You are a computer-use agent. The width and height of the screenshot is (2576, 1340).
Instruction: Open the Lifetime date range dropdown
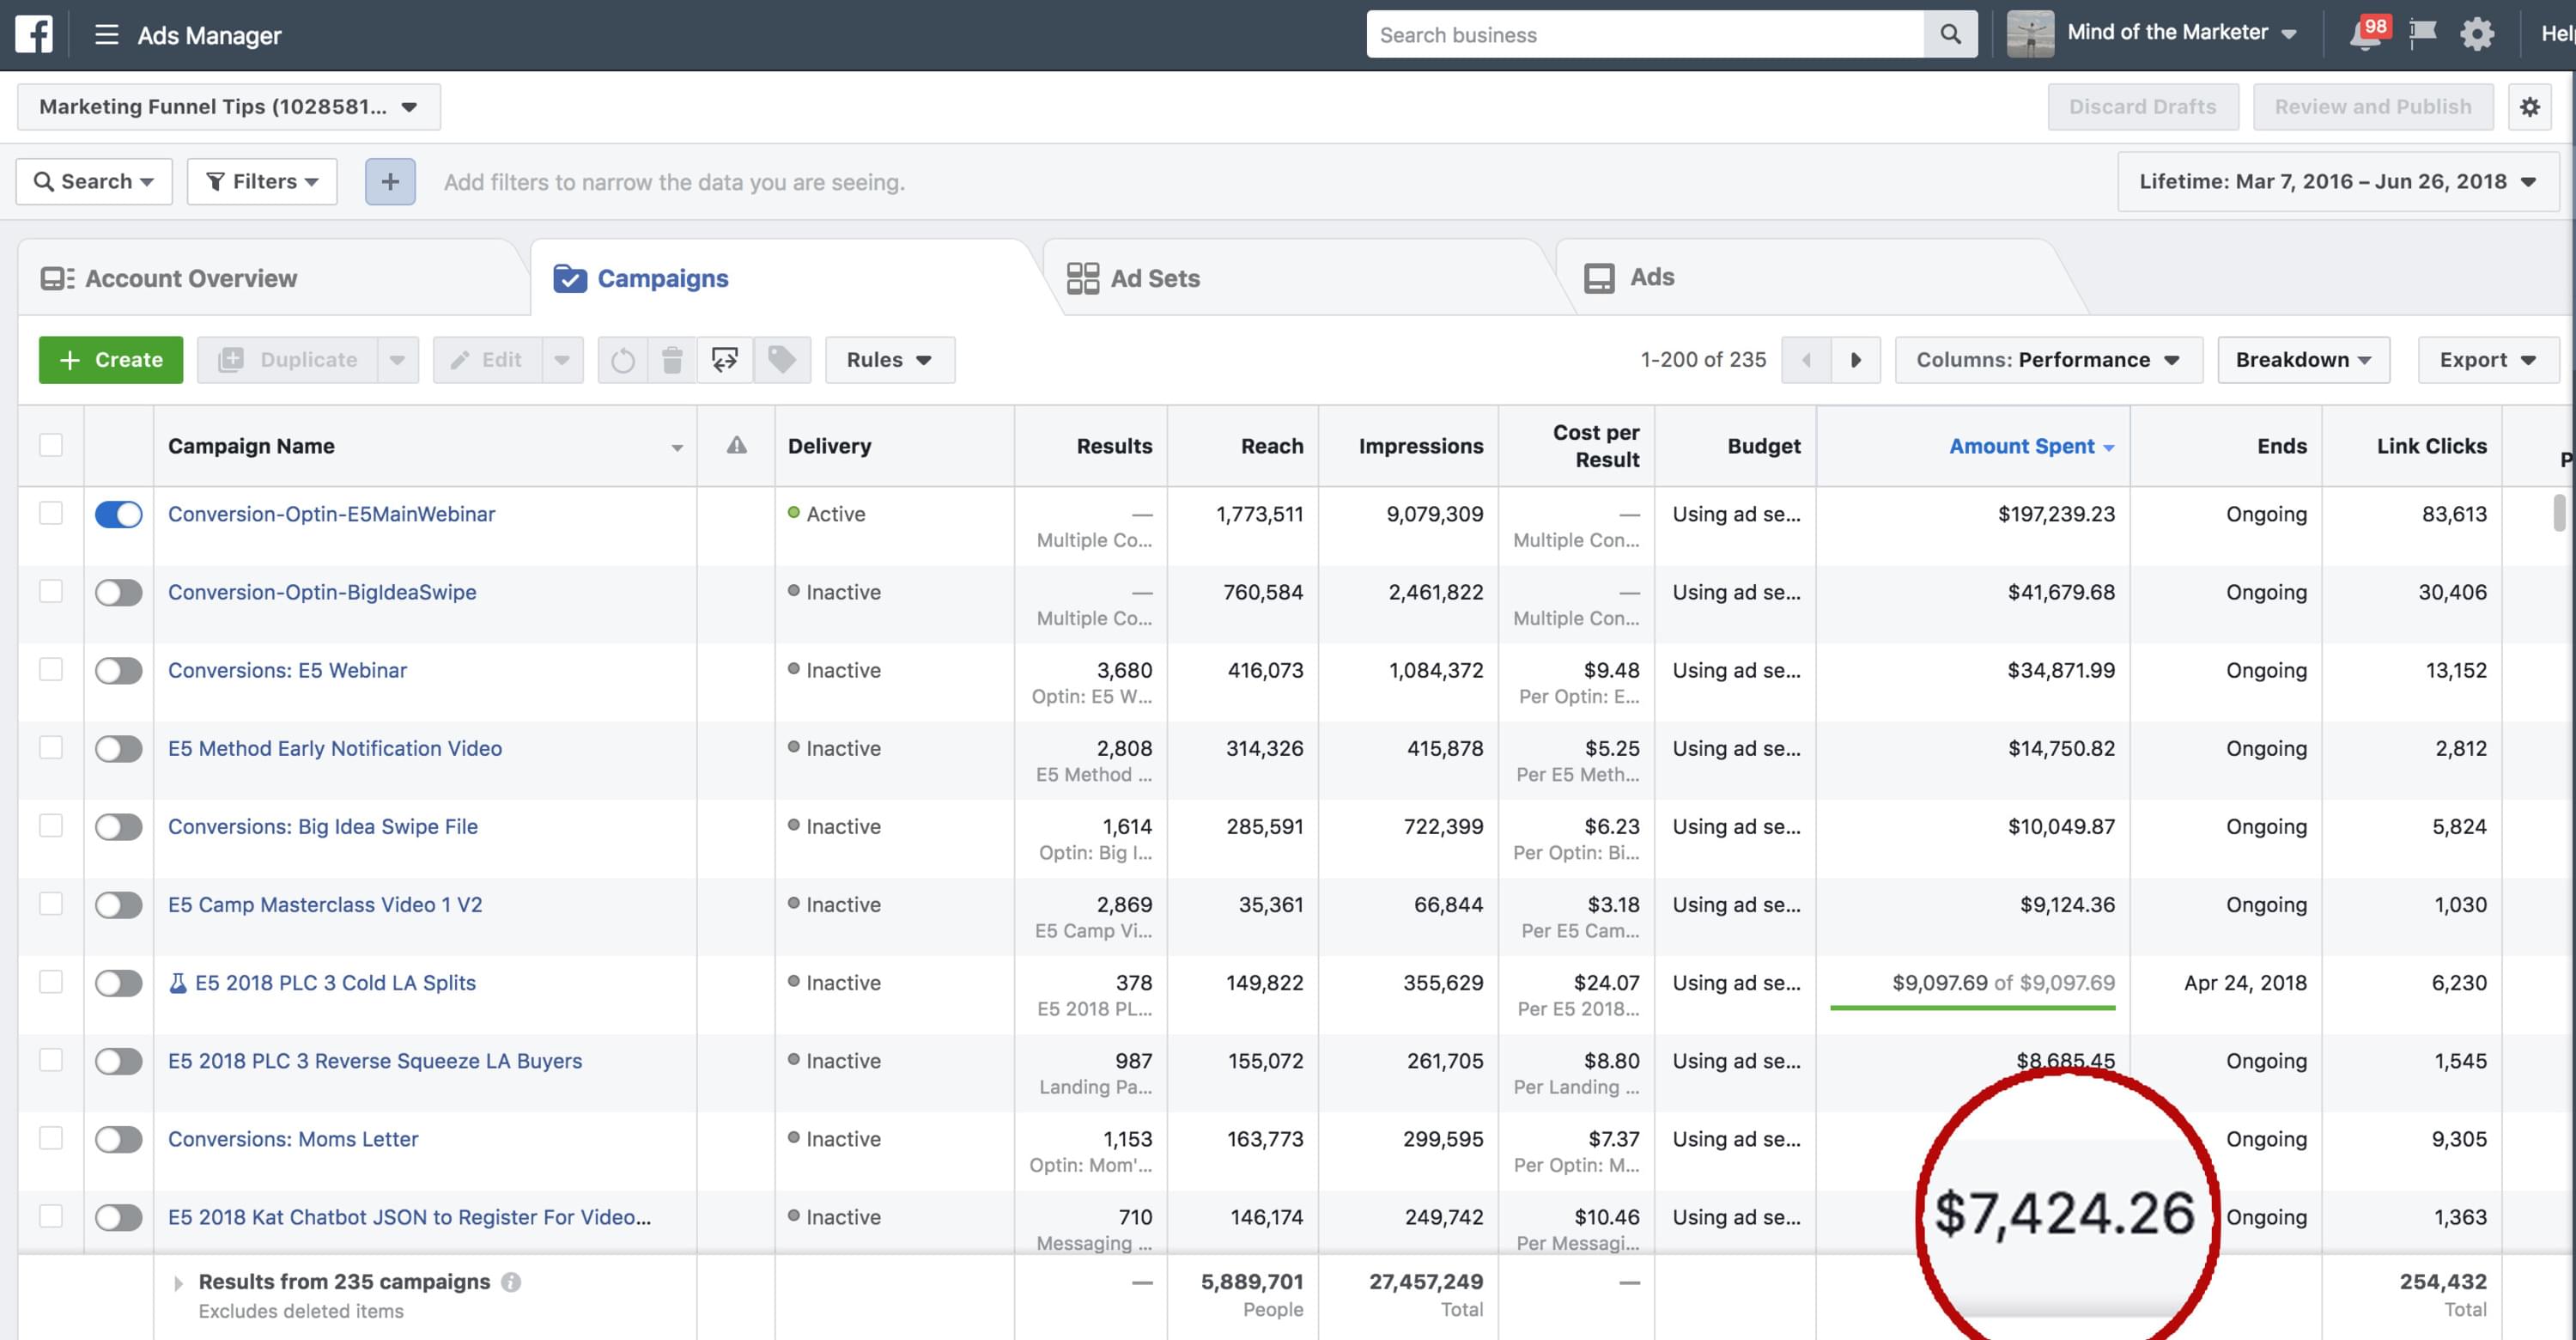pos(2338,182)
